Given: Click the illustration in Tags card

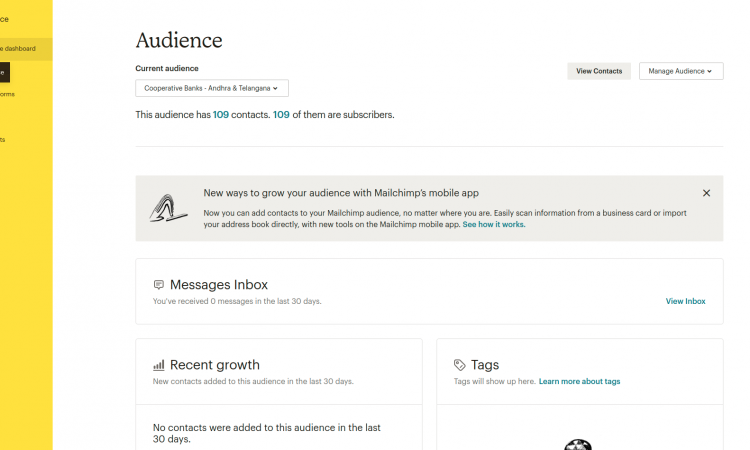Looking at the screenshot, I should pyautogui.click(x=578, y=444).
